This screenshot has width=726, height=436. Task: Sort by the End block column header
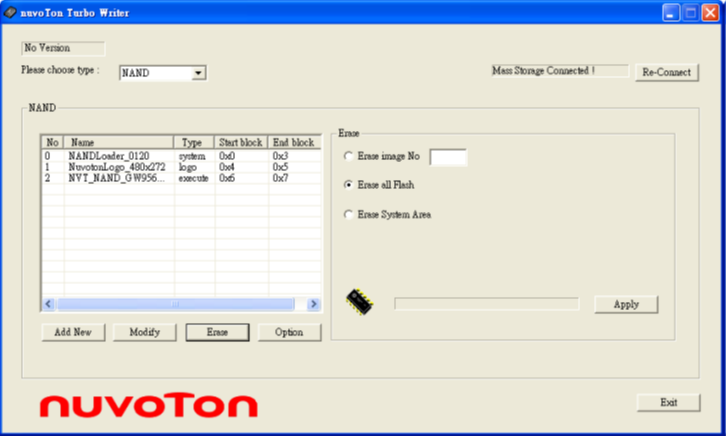(x=294, y=142)
